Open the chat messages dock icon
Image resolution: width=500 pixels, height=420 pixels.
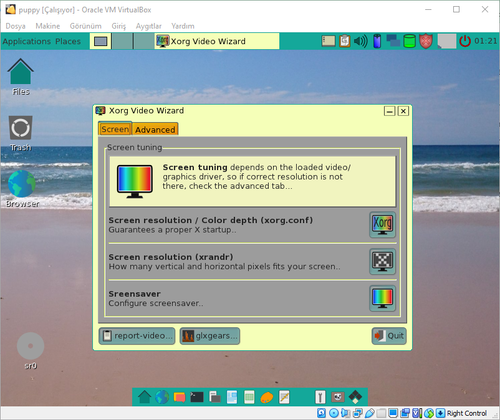pos(179,397)
